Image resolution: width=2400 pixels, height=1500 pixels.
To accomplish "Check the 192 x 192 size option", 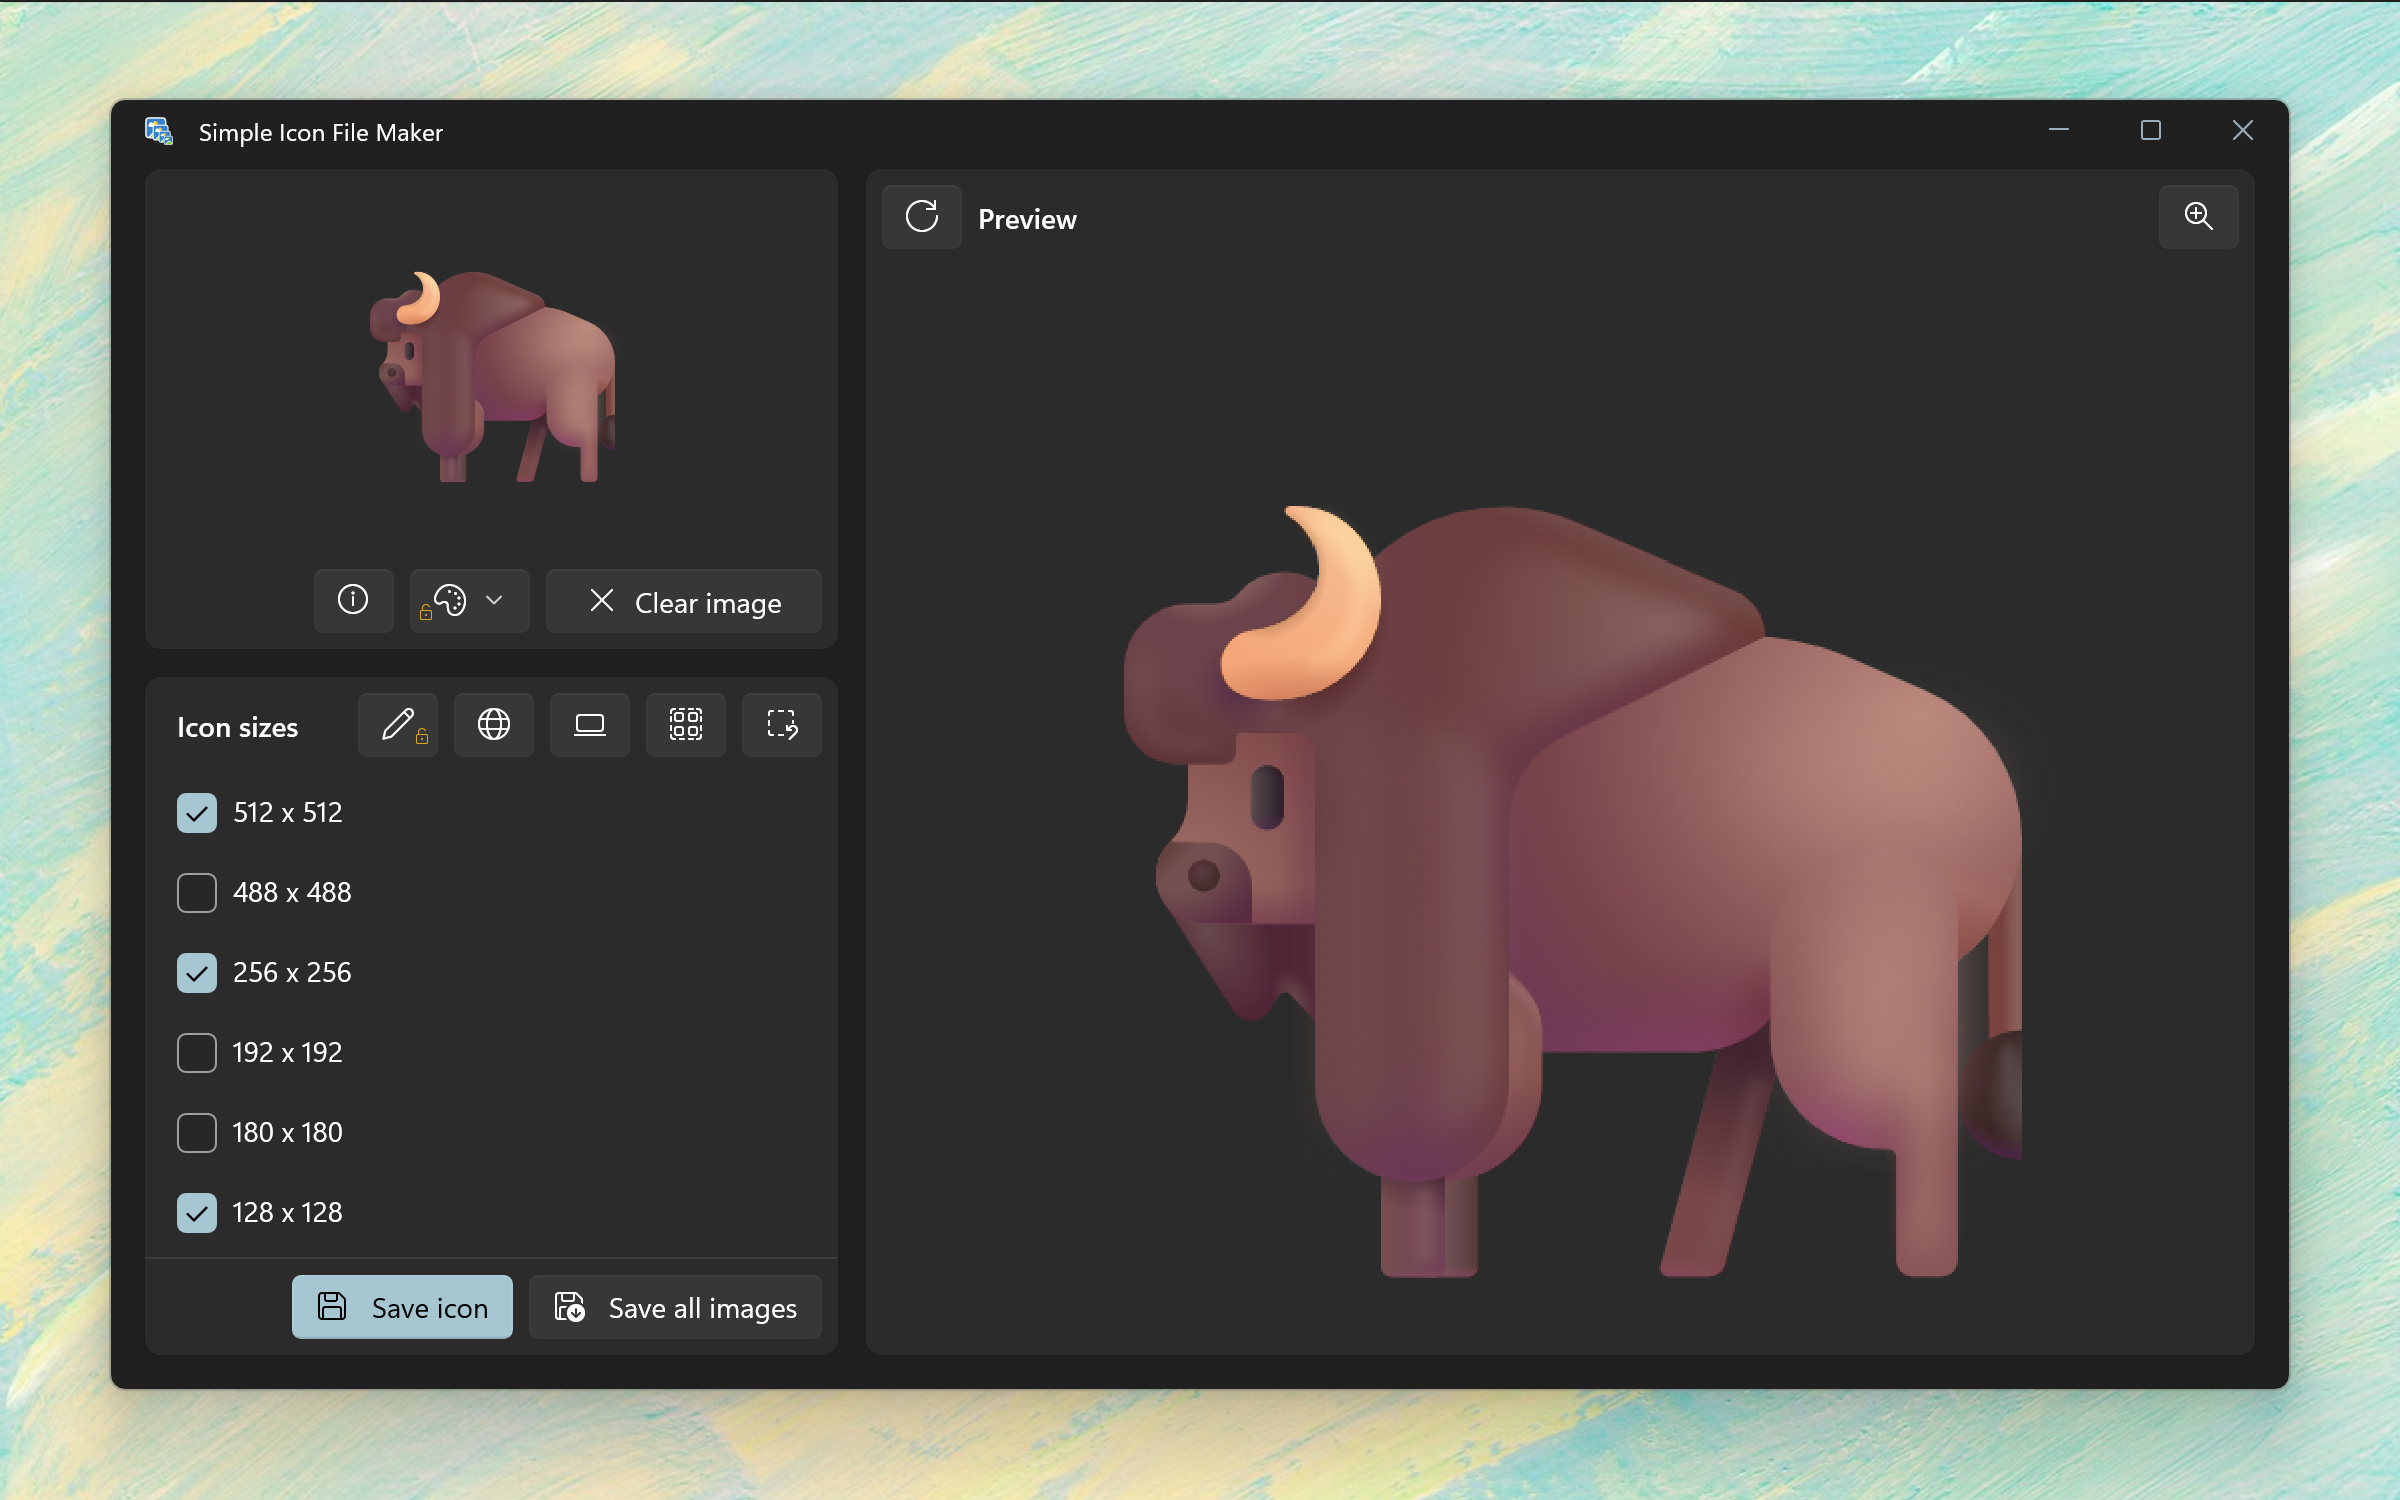I will (197, 1053).
